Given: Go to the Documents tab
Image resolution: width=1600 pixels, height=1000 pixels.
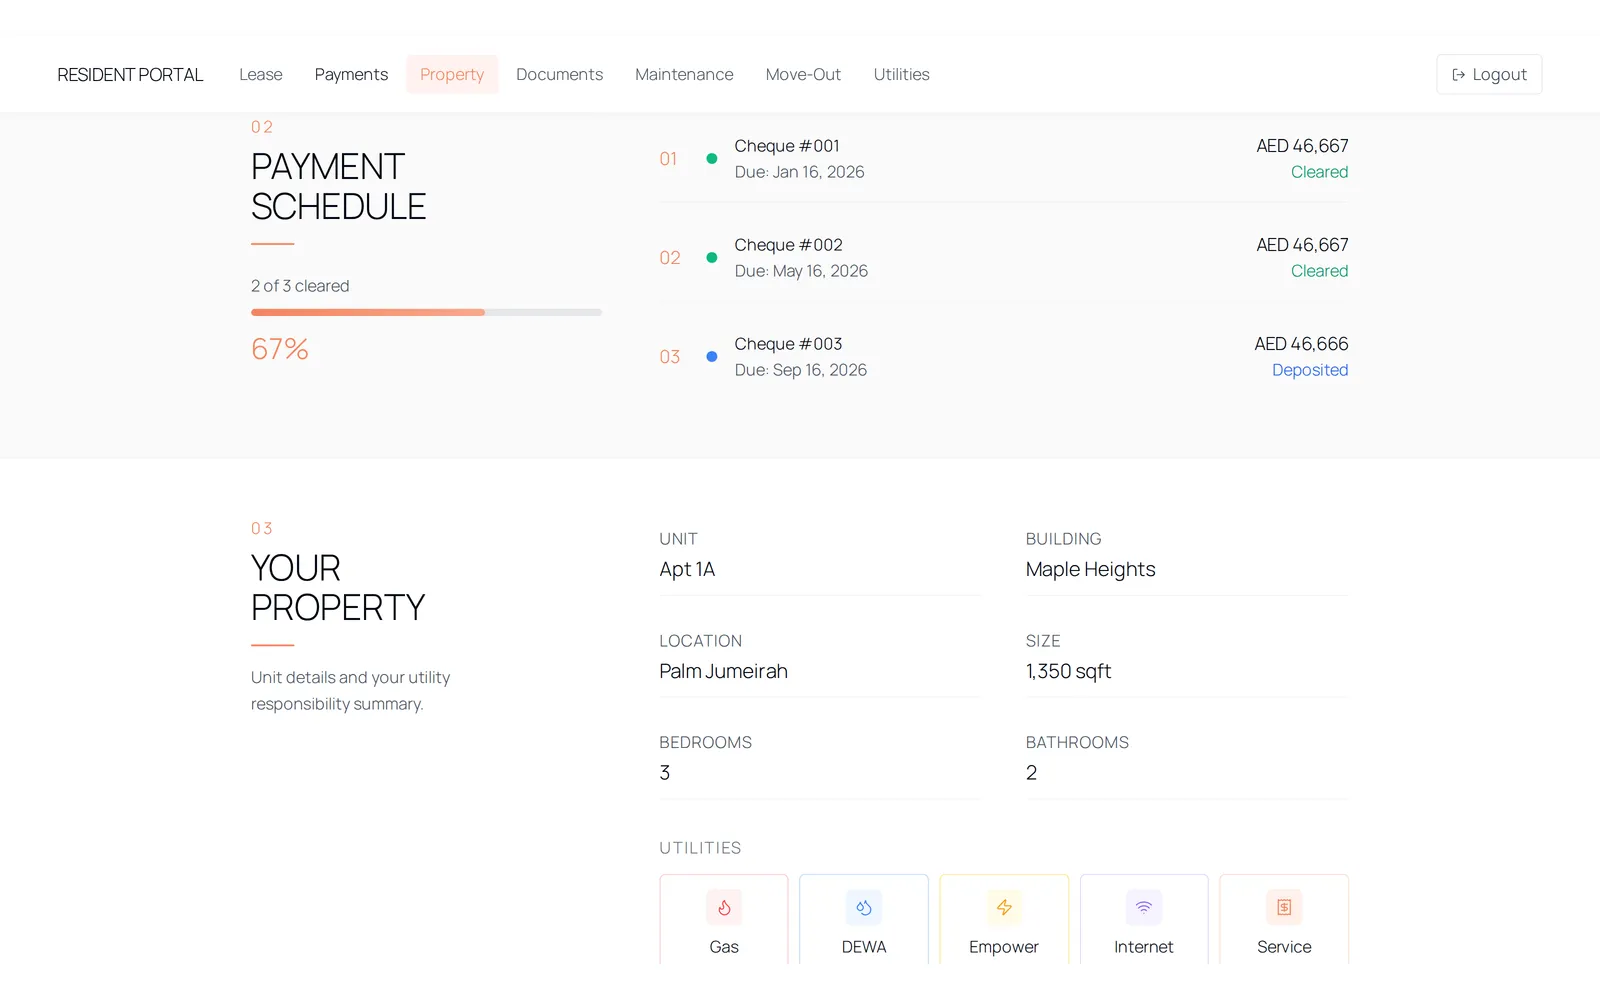Looking at the screenshot, I should tap(559, 74).
